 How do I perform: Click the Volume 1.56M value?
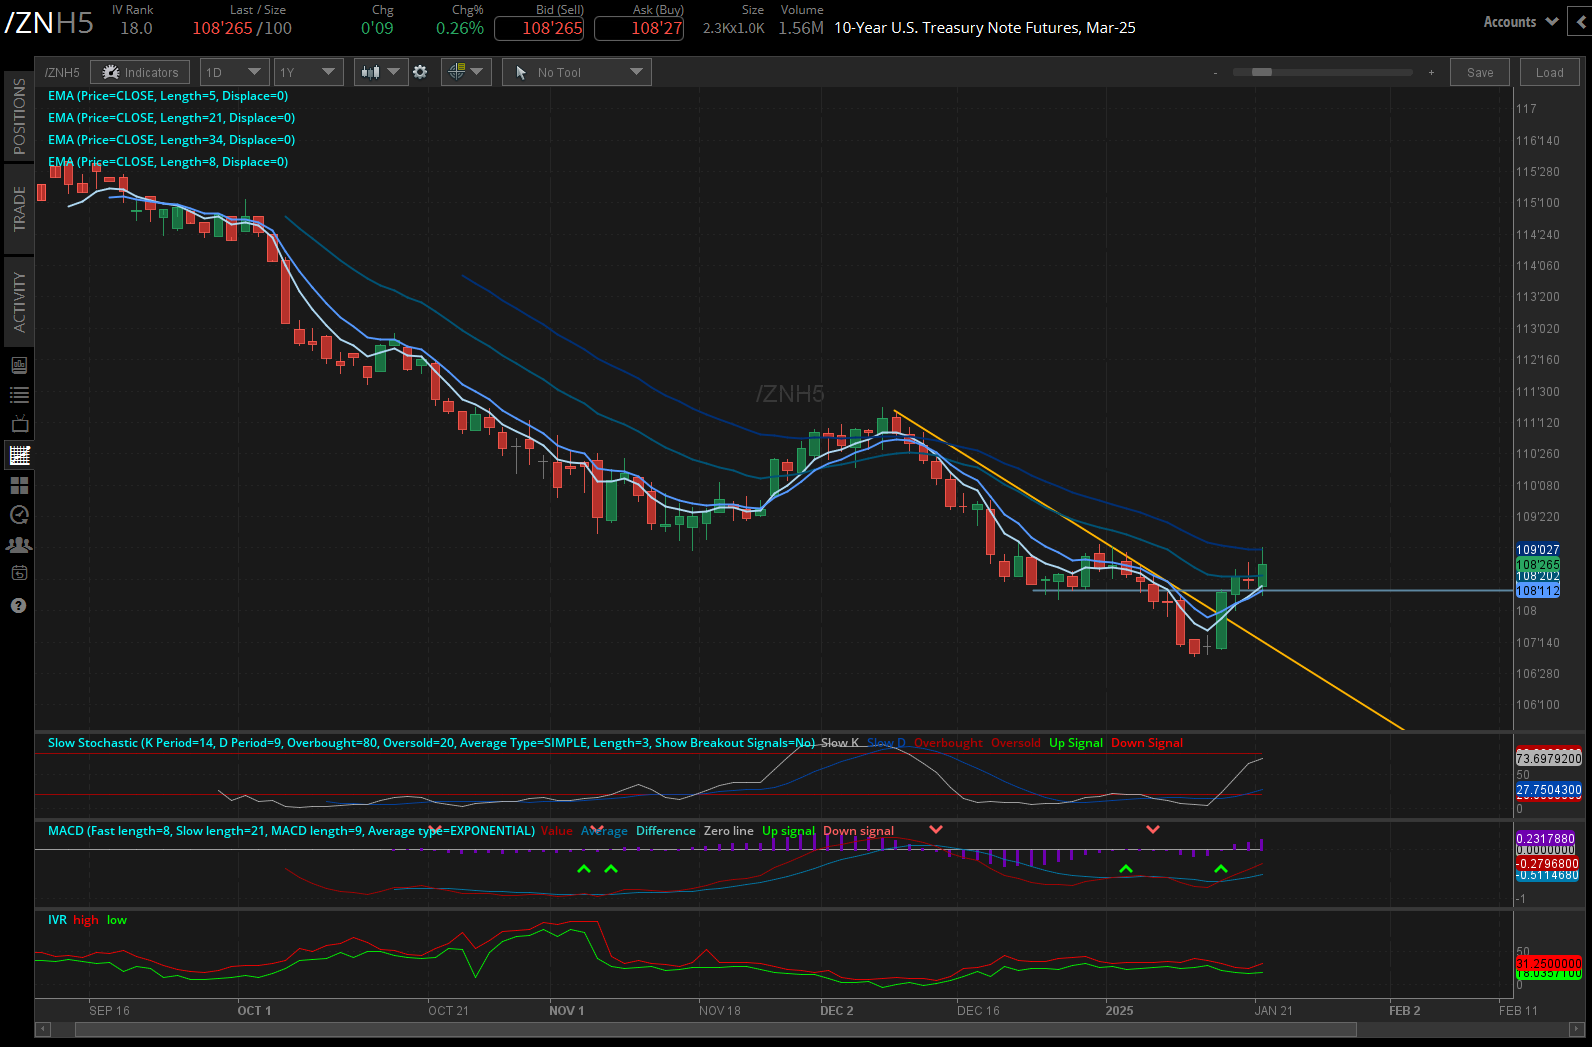(801, 28)
